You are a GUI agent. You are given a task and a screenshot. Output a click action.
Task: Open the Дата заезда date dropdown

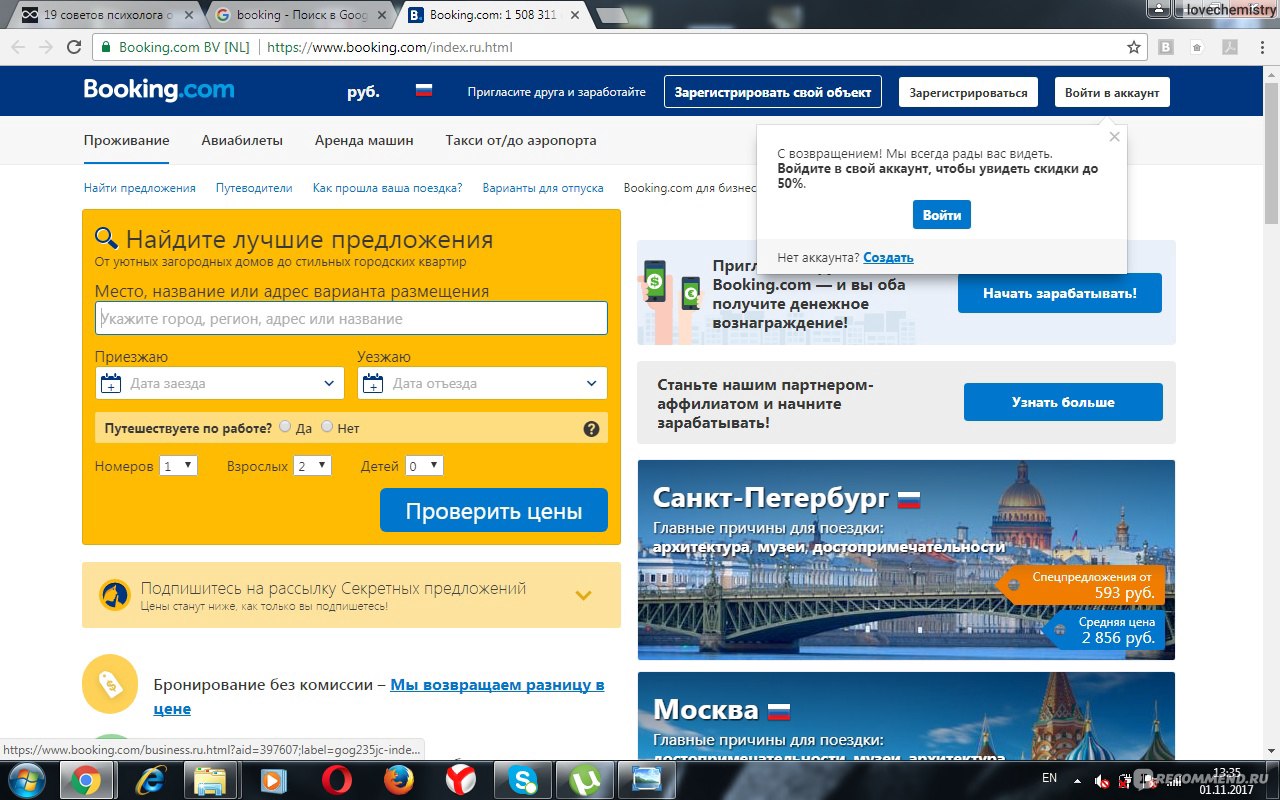tap(220, 383)
